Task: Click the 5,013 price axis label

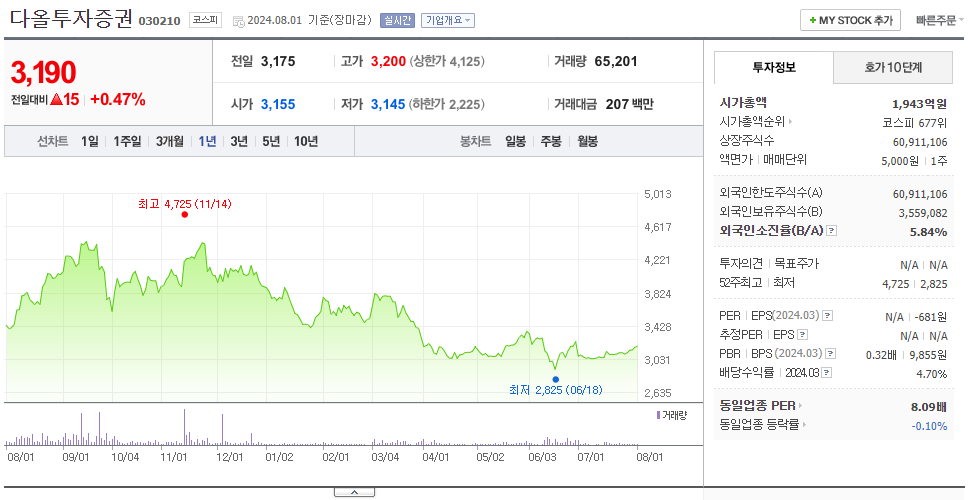Action: (657, 194)
